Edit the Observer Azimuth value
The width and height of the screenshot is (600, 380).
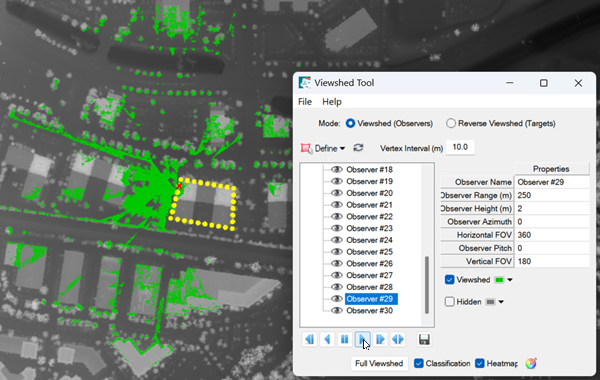[x=552, y=222]
